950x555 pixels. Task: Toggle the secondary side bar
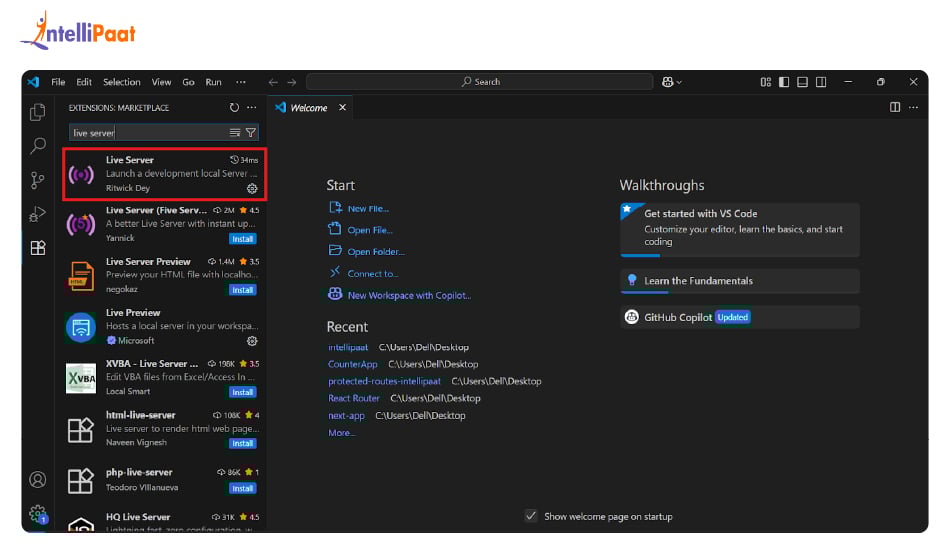pyautogui.click(x=821, y=82)
